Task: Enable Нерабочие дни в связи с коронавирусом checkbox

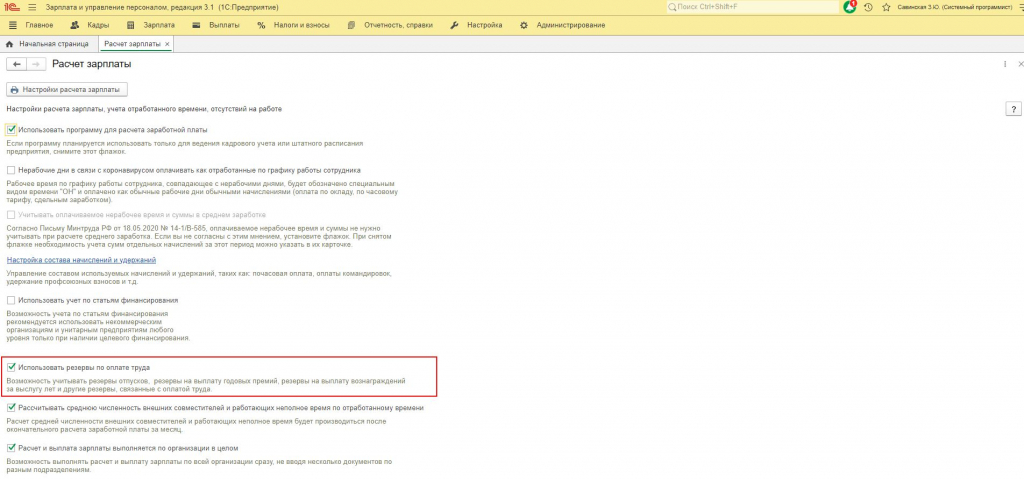Action: (x=10, y=170)
